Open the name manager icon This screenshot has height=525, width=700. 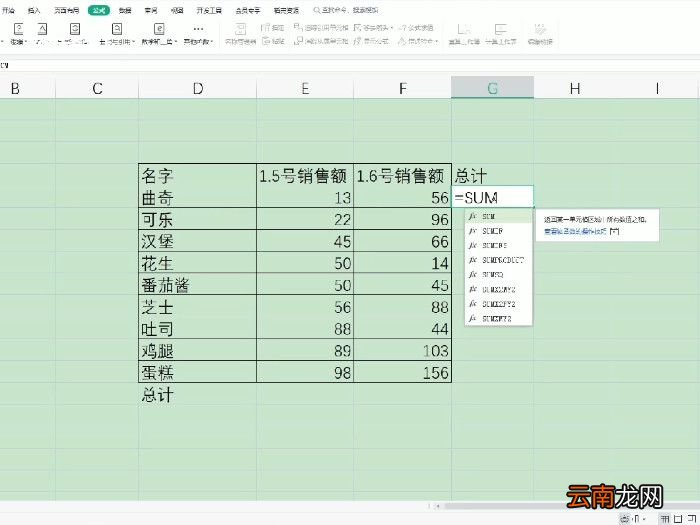tap(241, 29)
